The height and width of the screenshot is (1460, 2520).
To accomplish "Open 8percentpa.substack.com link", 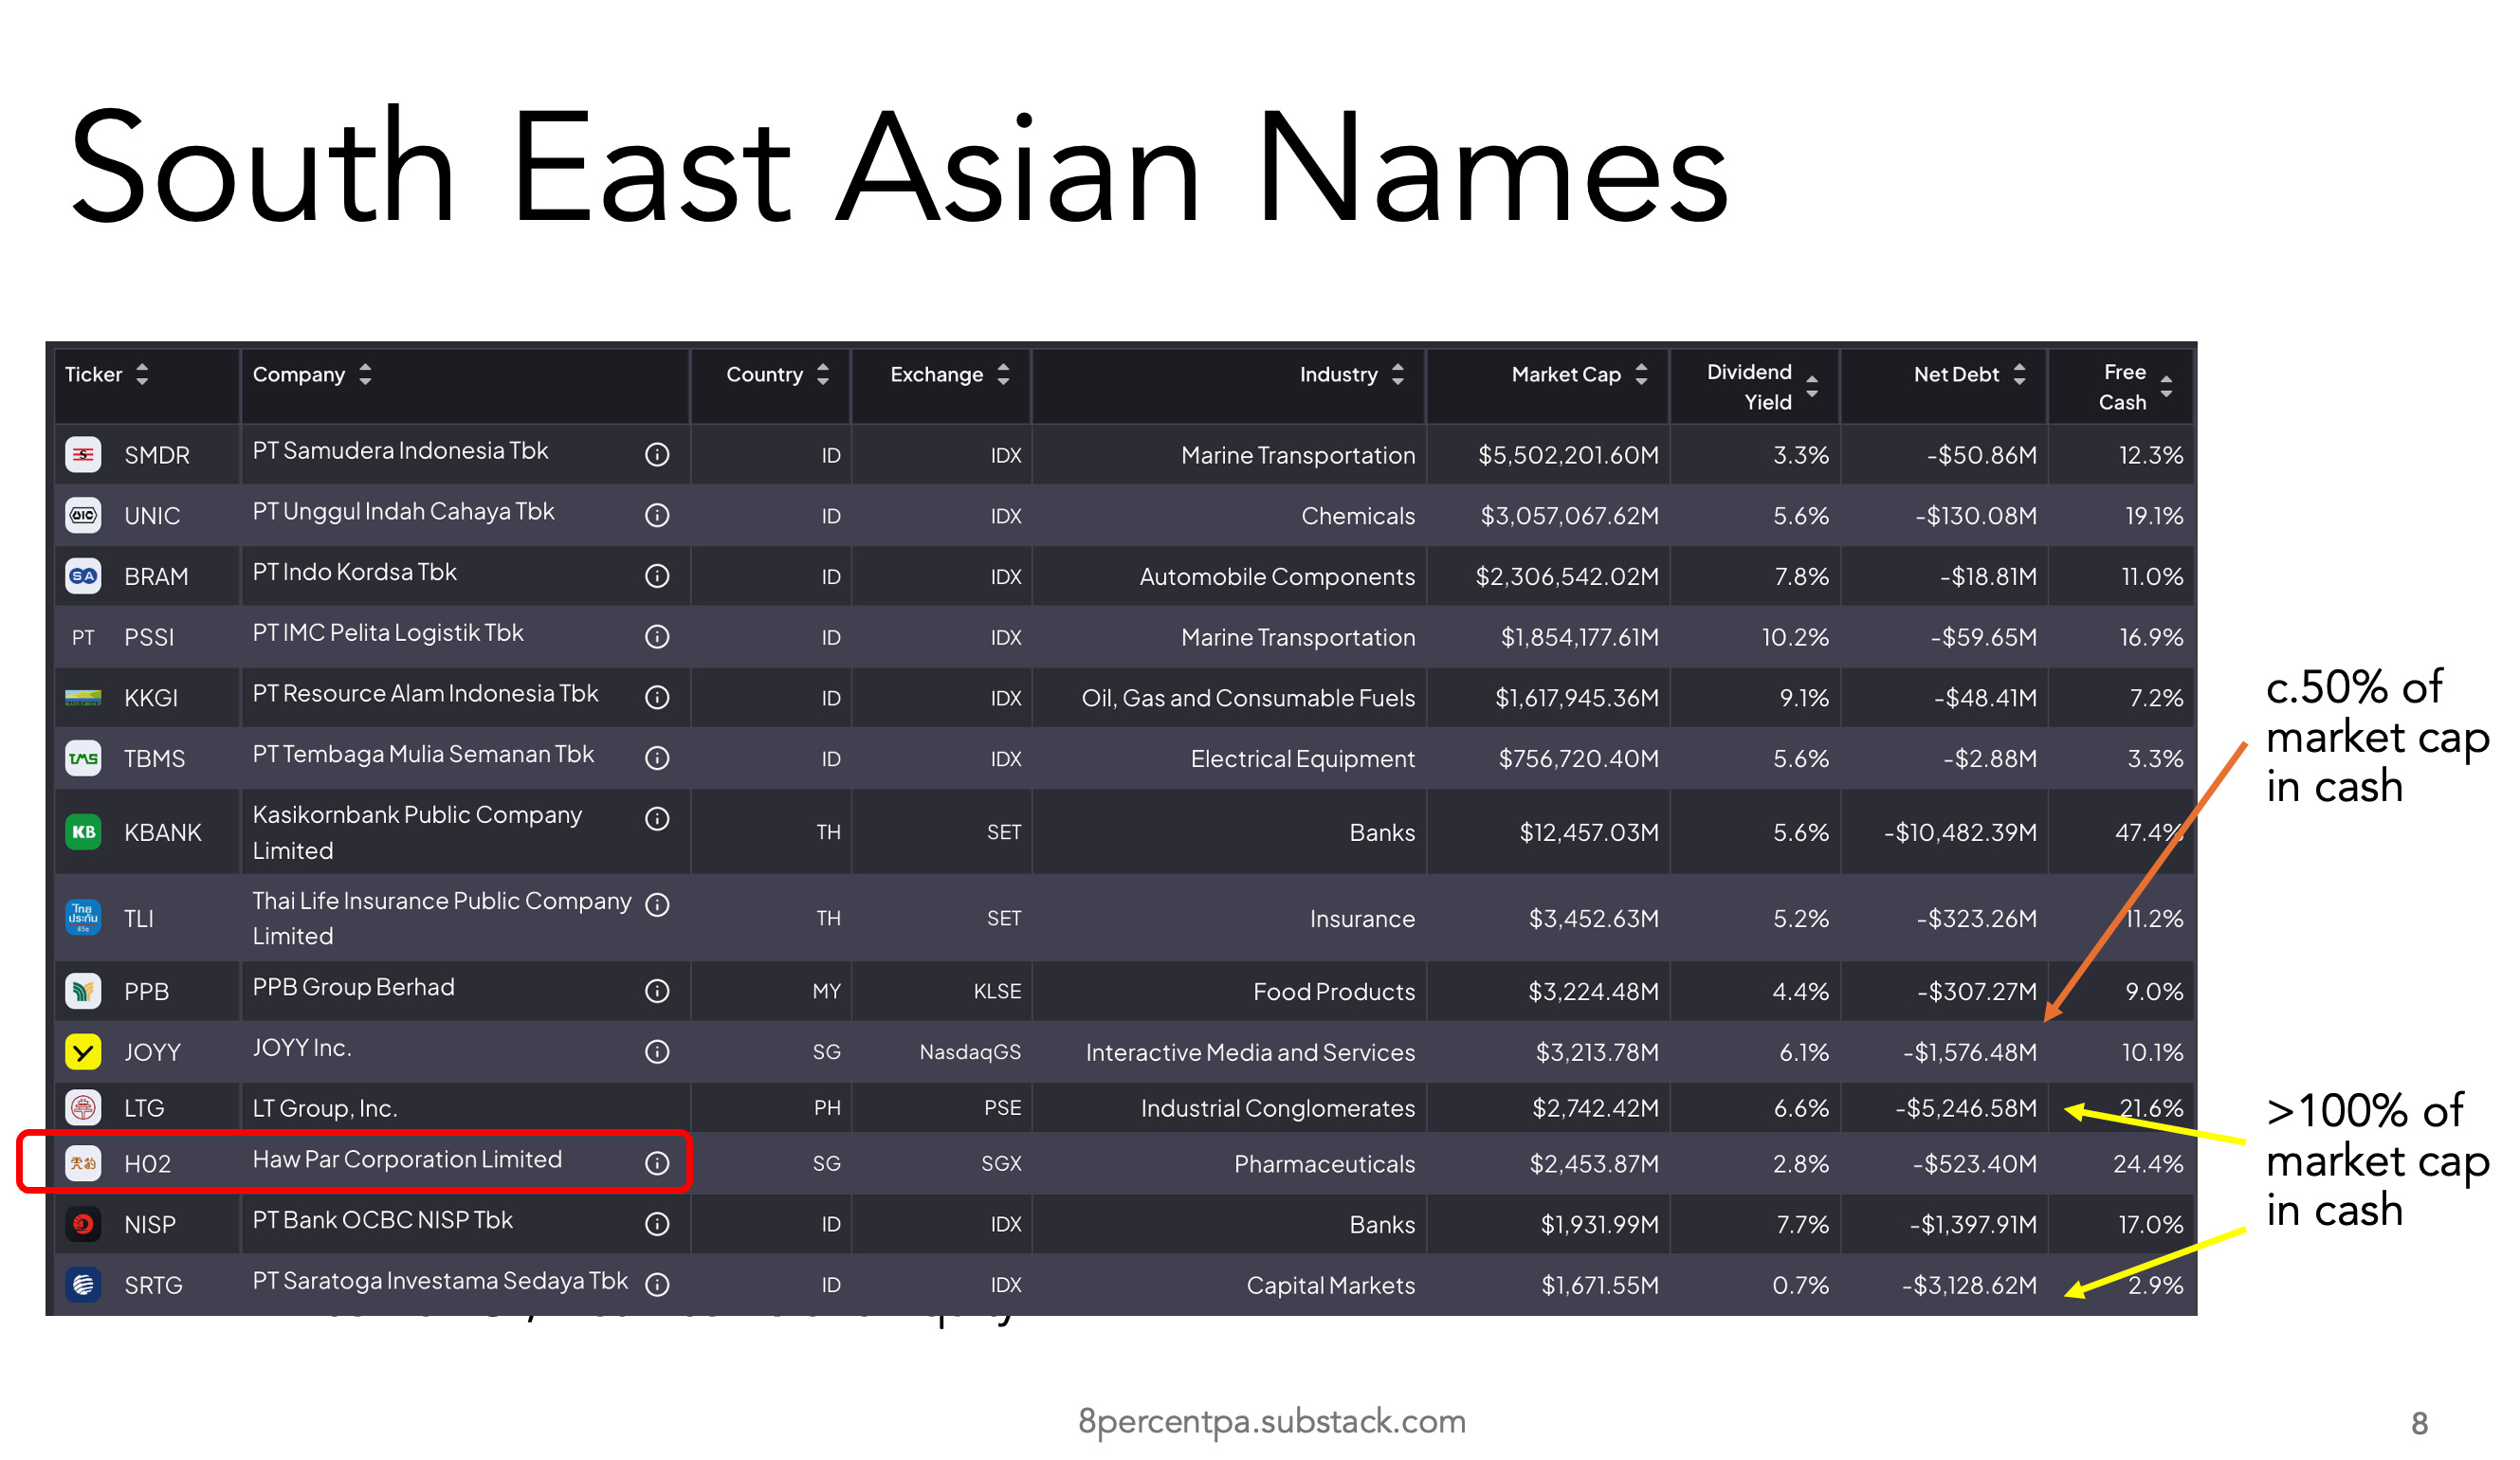I will tap(1272, 1421).
